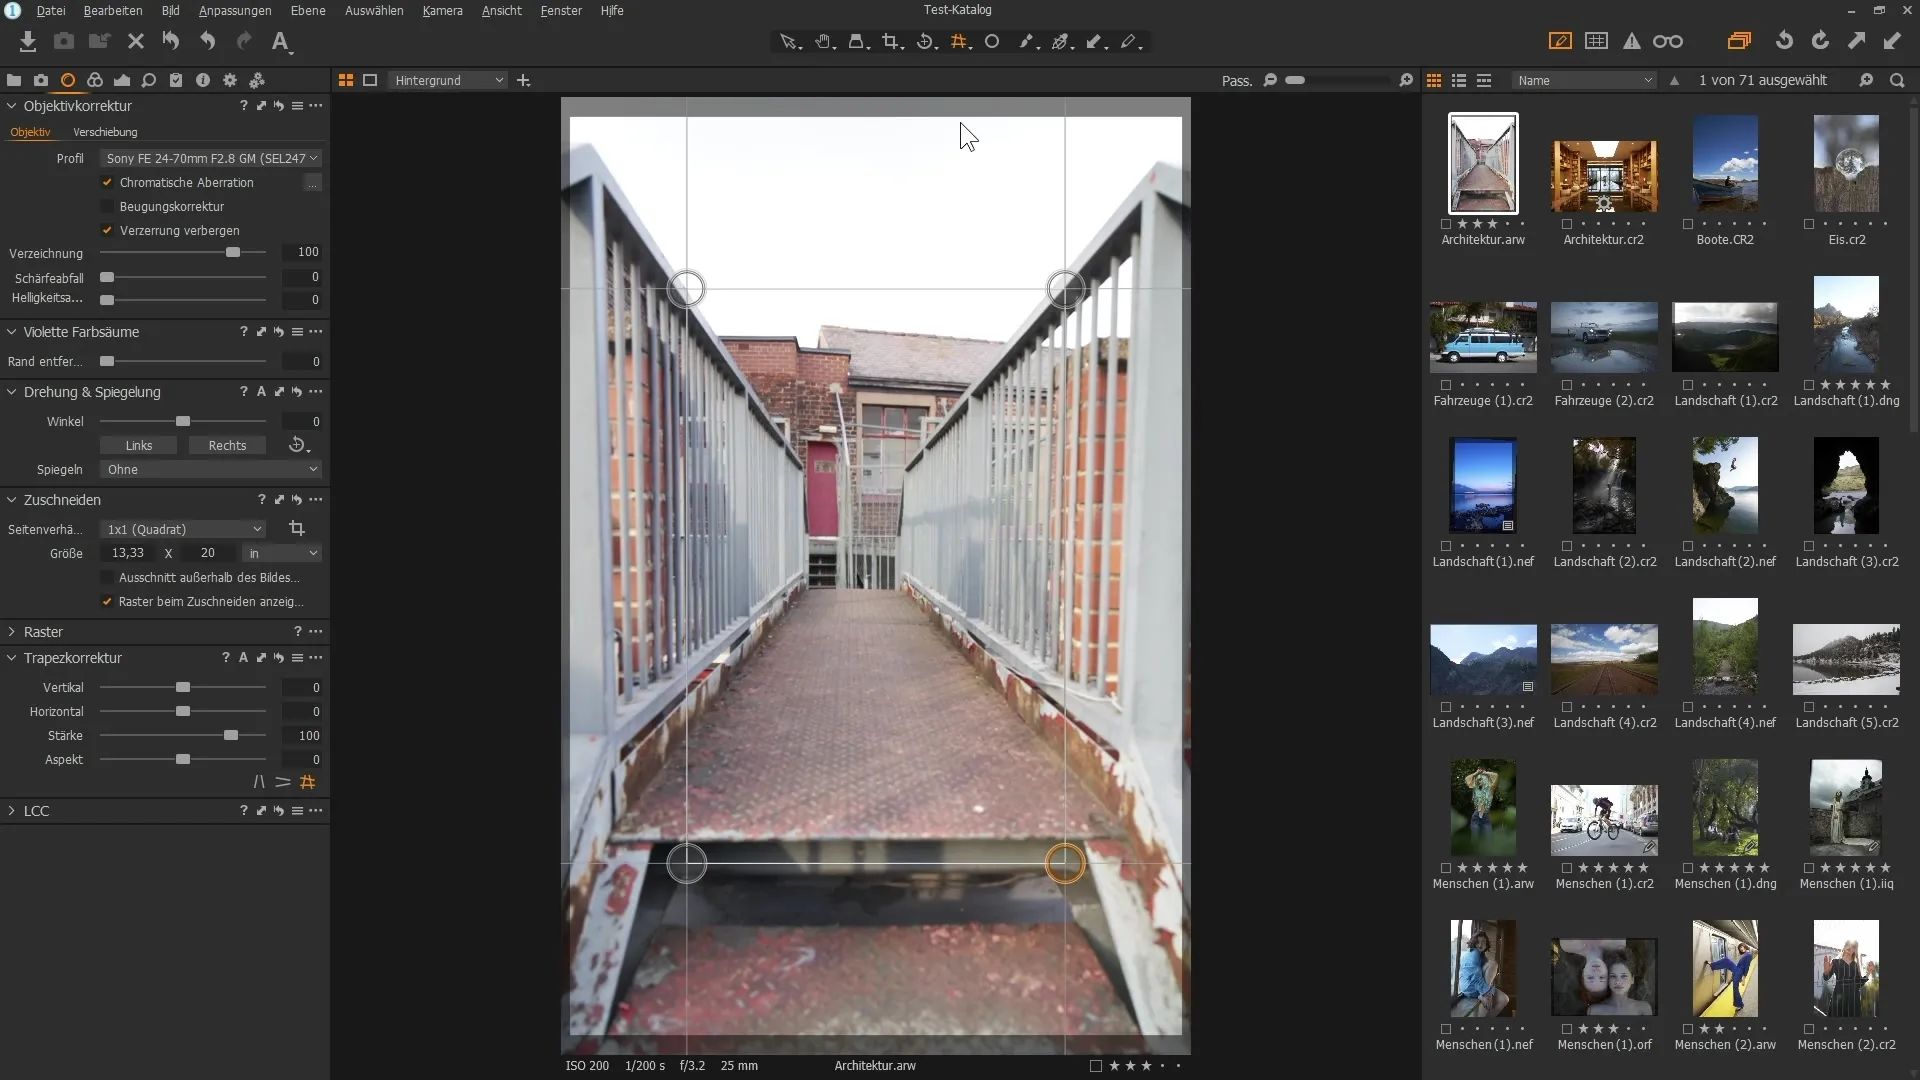Toggle annotations display icon

pos(1560,41)
